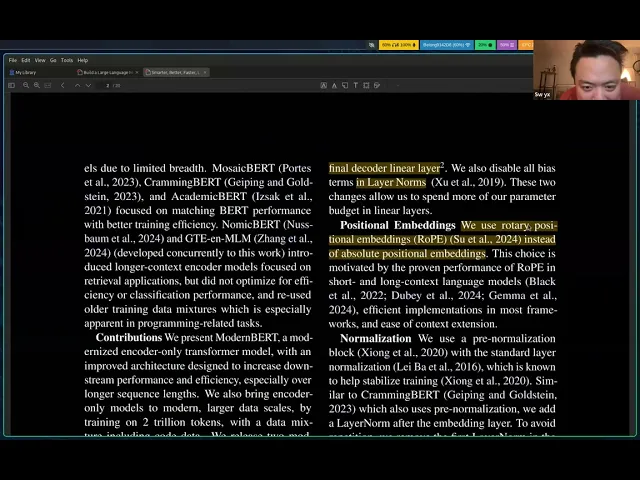
Task: Click the purple 50% status block
Action: click(x=507, y=45)
